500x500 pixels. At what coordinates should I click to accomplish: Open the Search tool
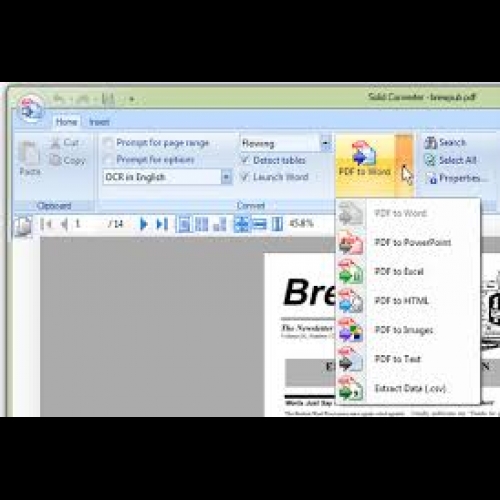pyautogui.click(x=445, y=143)
